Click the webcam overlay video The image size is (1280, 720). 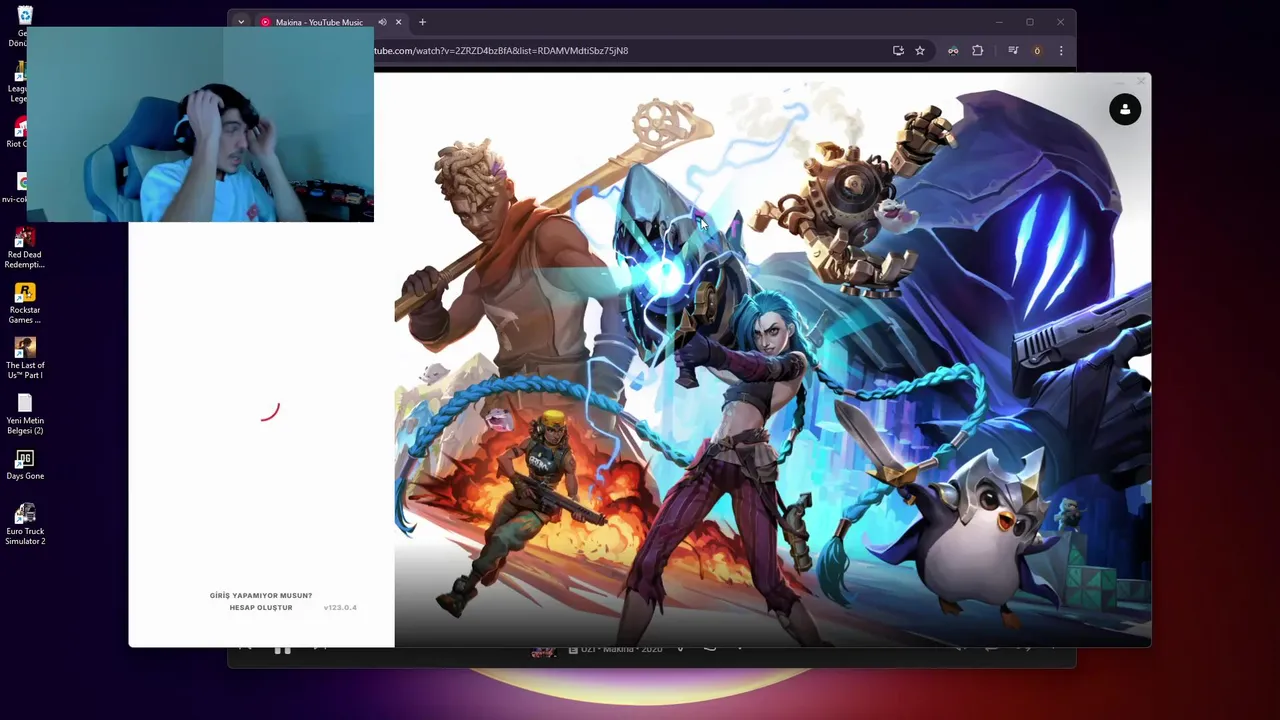pos(200,124)
